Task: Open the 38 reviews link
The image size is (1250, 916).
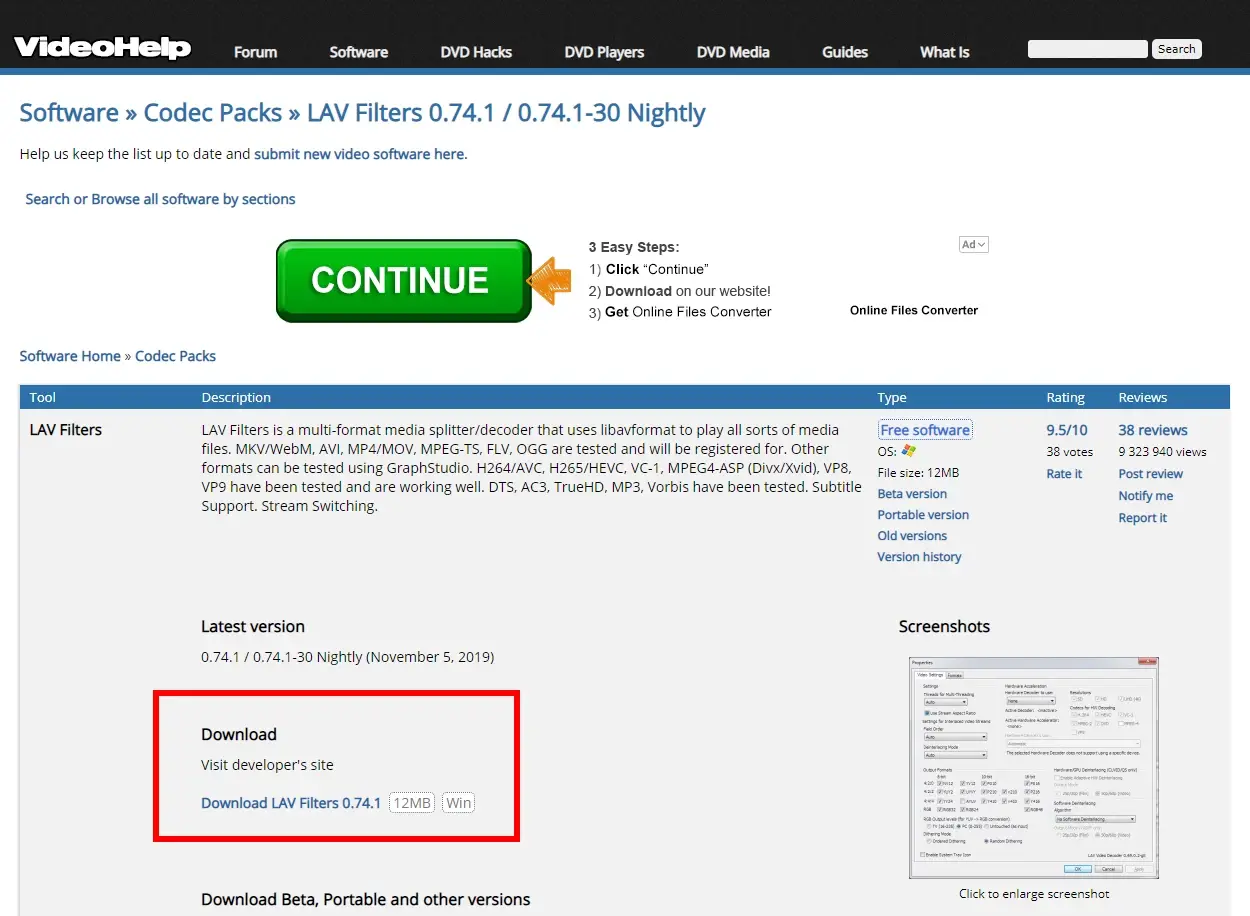Action: 1153,430
